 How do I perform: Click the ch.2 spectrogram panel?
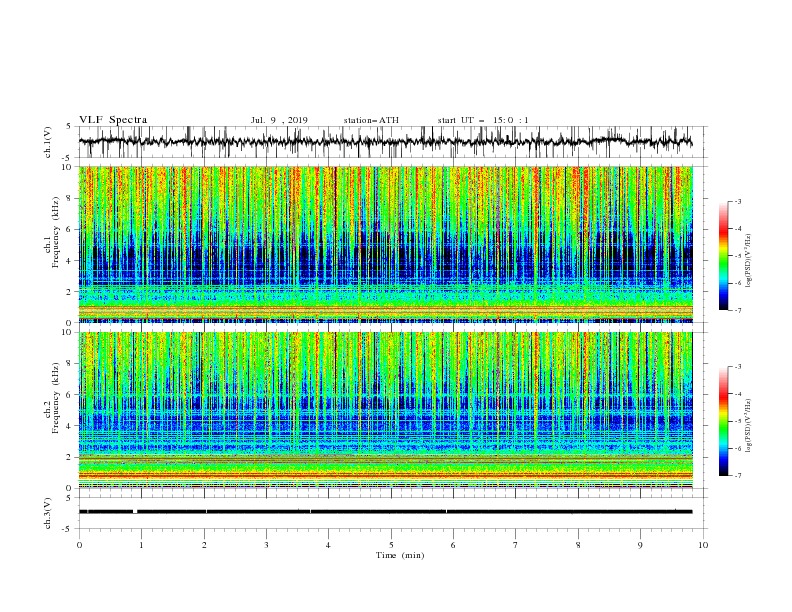pos(386,410)
